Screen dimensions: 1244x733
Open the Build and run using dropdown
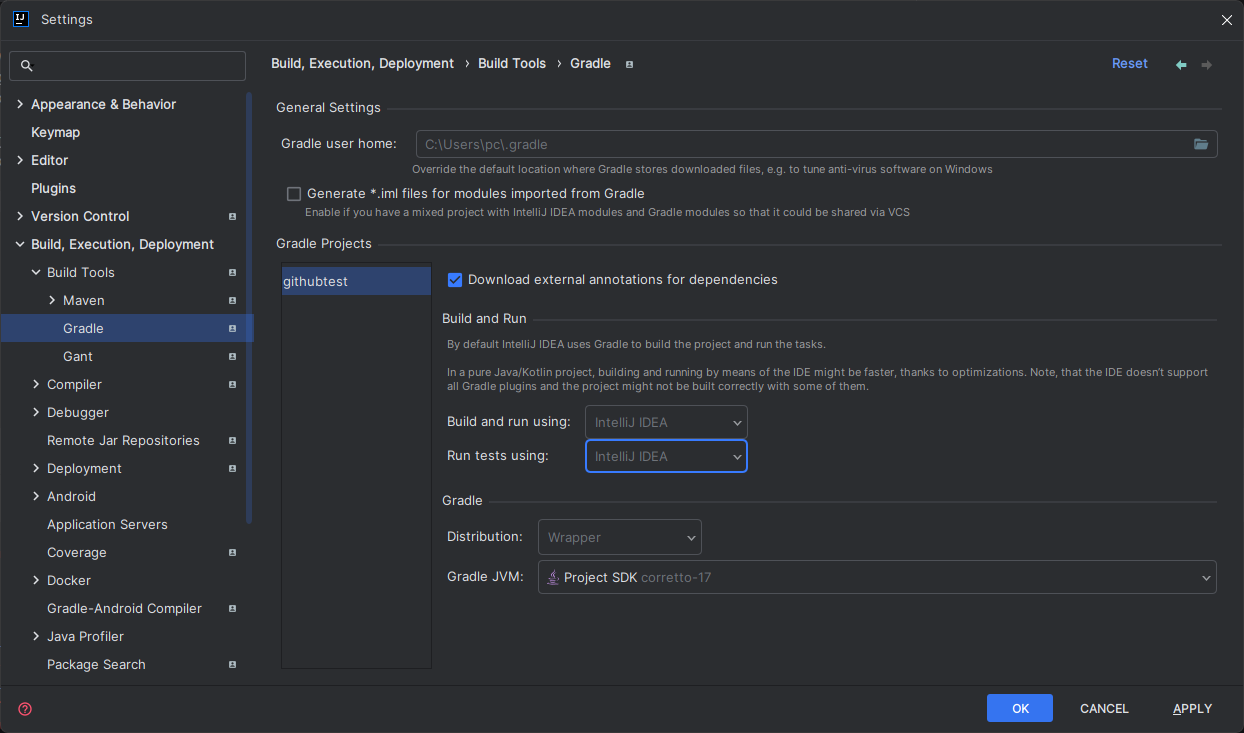[666, 422]
